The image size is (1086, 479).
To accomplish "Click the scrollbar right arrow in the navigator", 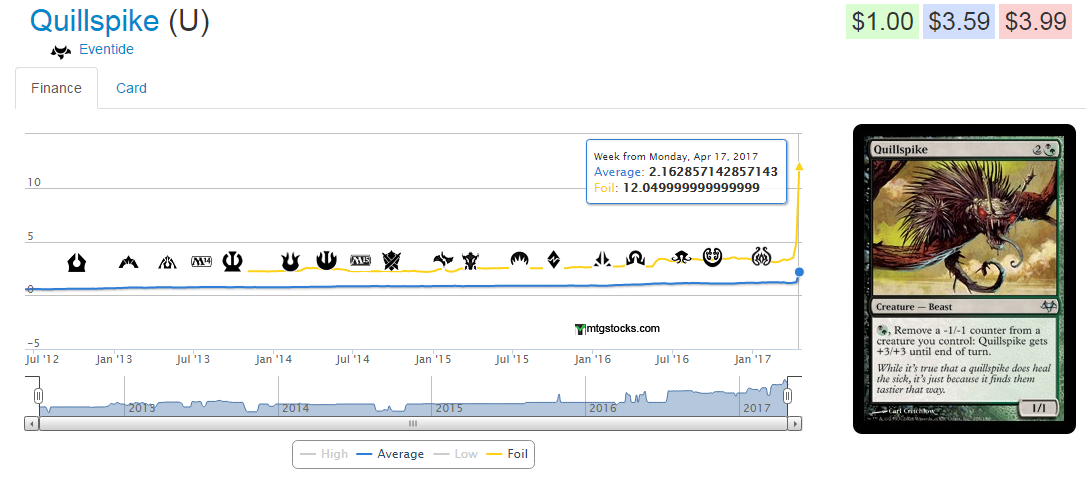I will 794,423.
